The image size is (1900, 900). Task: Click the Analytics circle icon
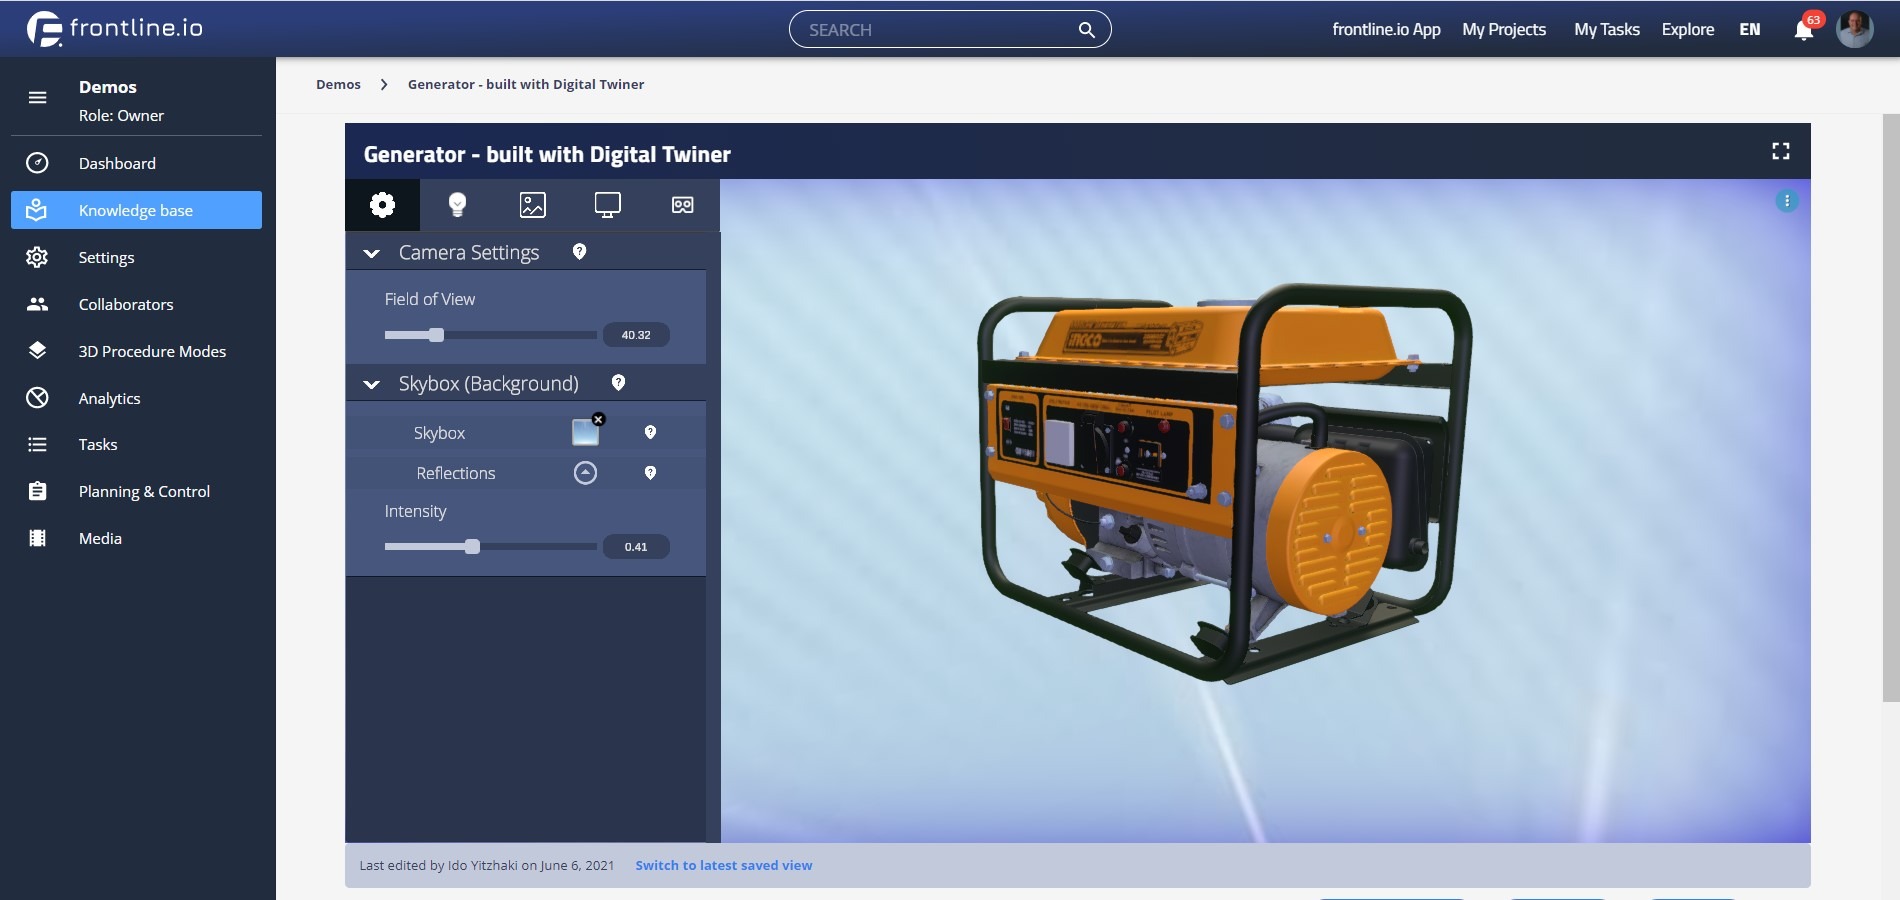point(37,398)
